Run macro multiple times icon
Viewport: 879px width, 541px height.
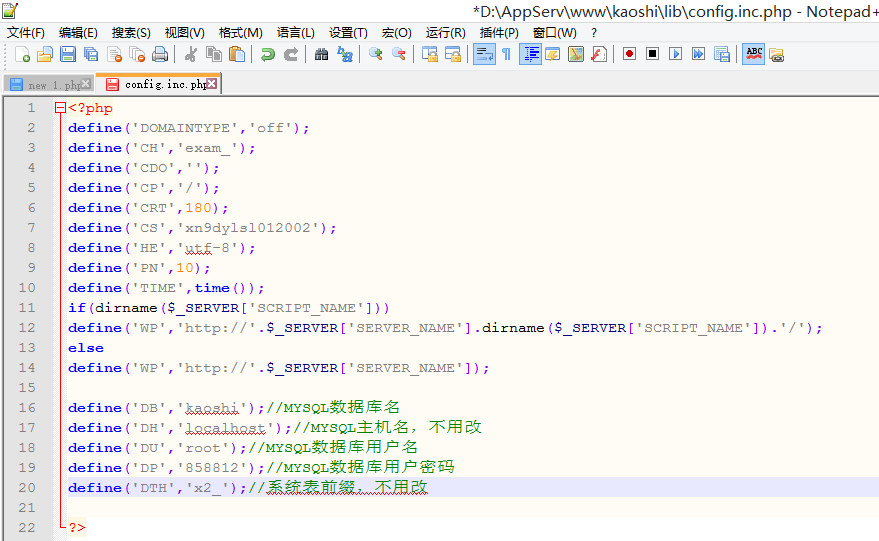coord(698,54)
